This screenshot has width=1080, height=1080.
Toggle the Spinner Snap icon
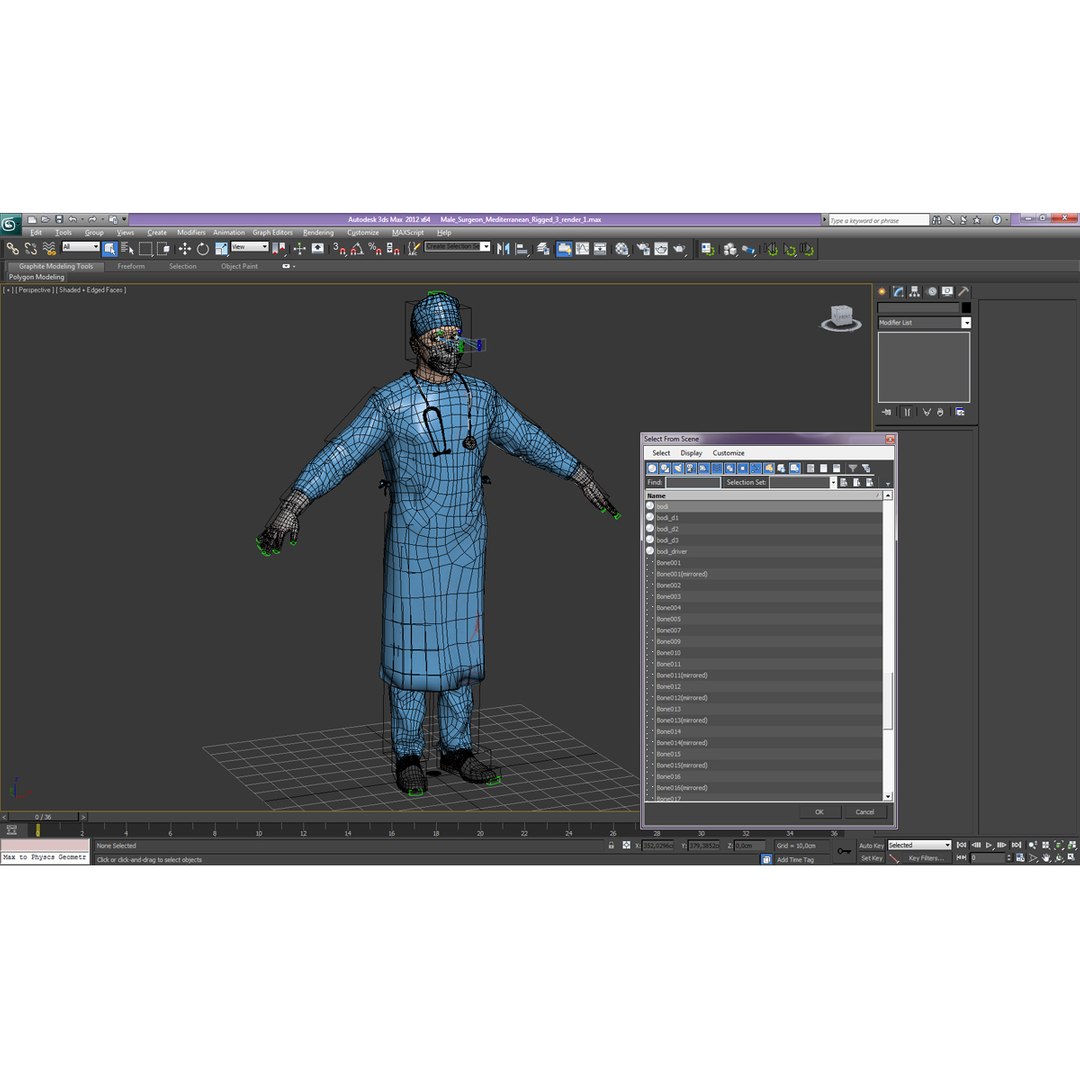point(393,249)
